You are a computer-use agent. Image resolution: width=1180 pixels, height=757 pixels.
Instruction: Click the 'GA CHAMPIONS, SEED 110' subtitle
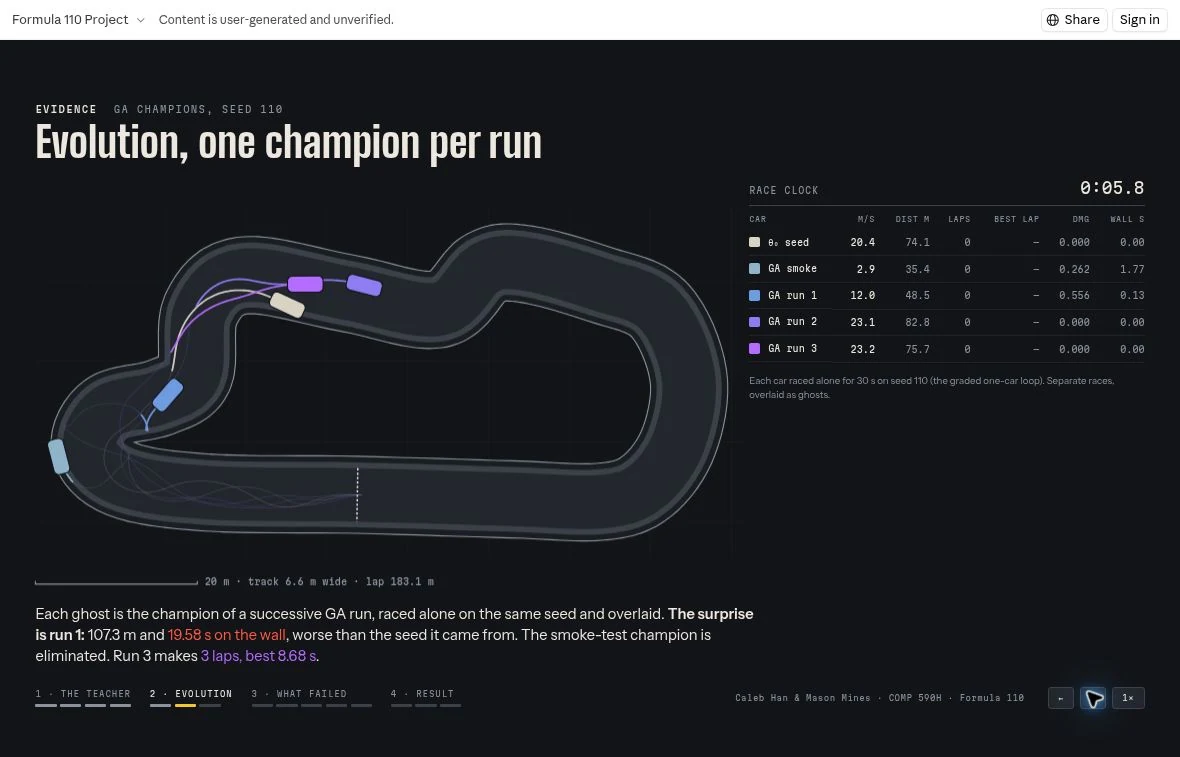tap(198, 109)
